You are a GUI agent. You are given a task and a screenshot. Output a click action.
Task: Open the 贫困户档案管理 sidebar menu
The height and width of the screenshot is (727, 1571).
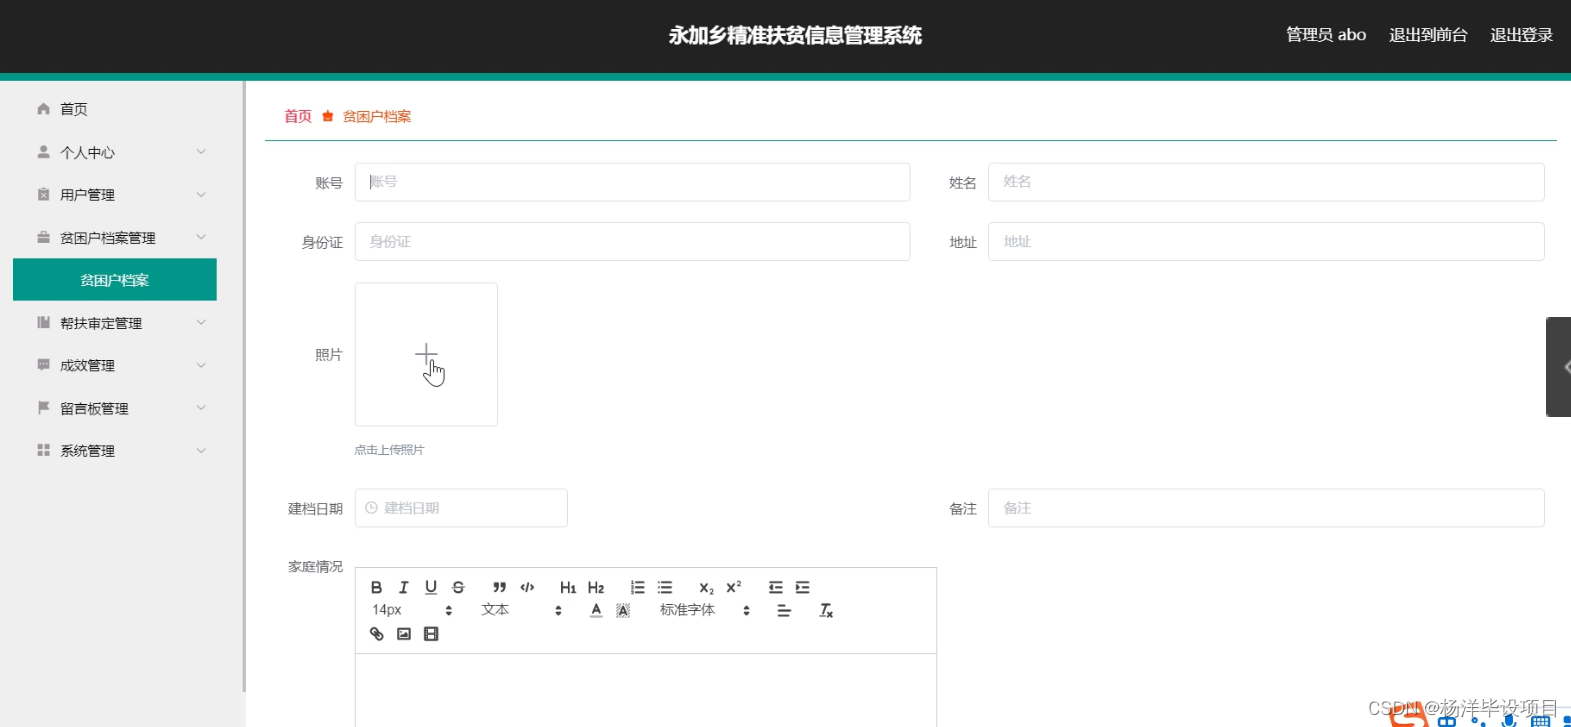point(115,237)
